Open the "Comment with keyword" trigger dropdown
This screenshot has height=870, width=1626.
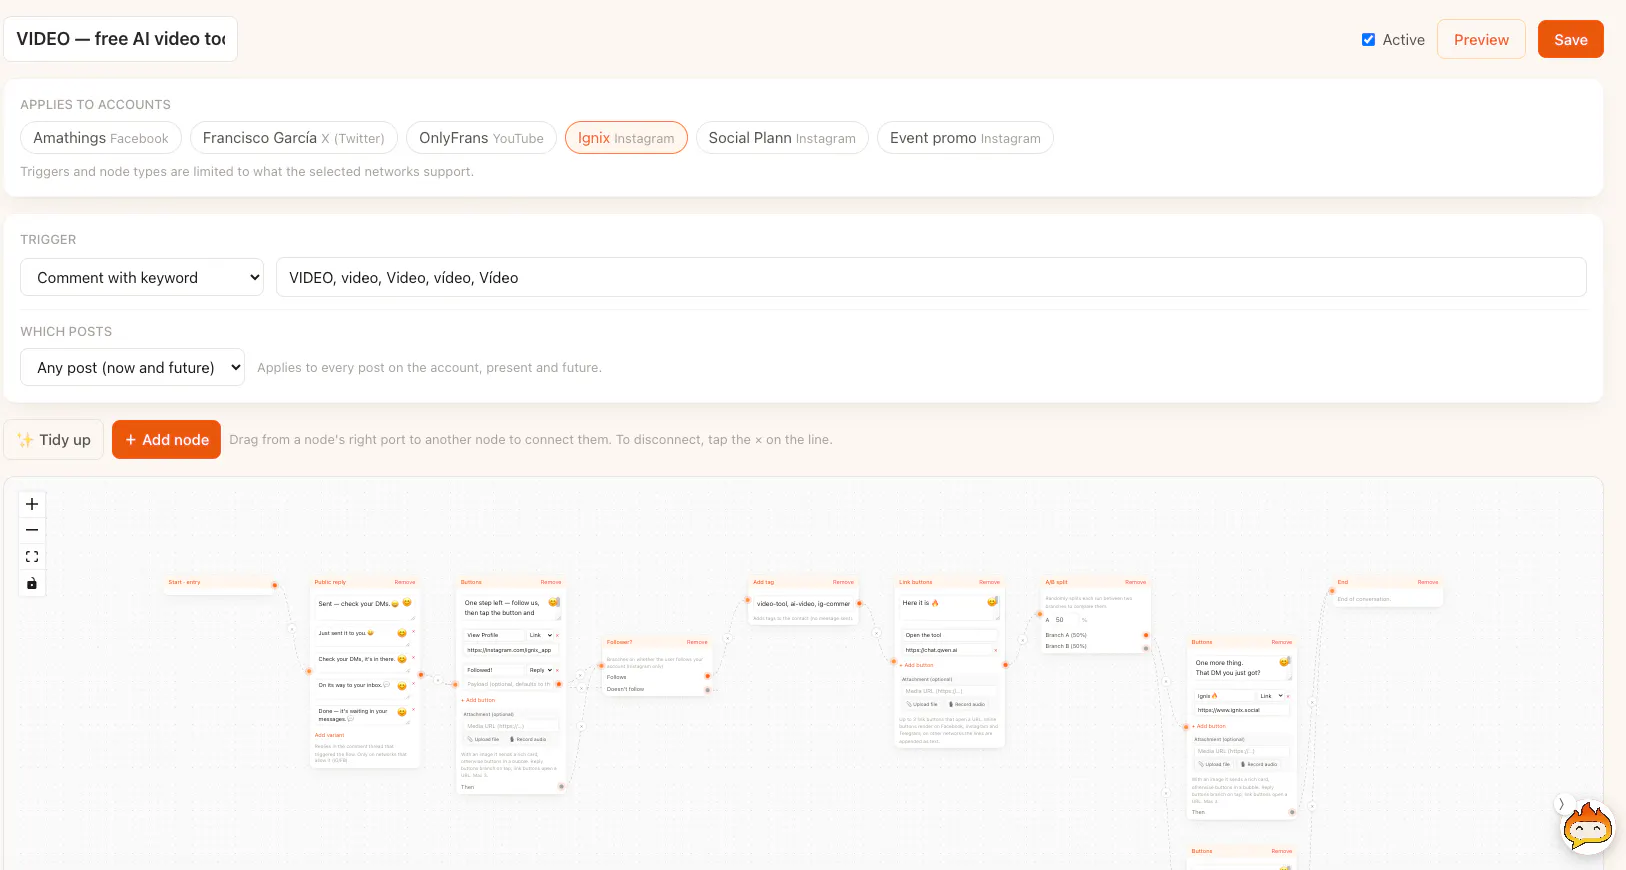(142, 277)
